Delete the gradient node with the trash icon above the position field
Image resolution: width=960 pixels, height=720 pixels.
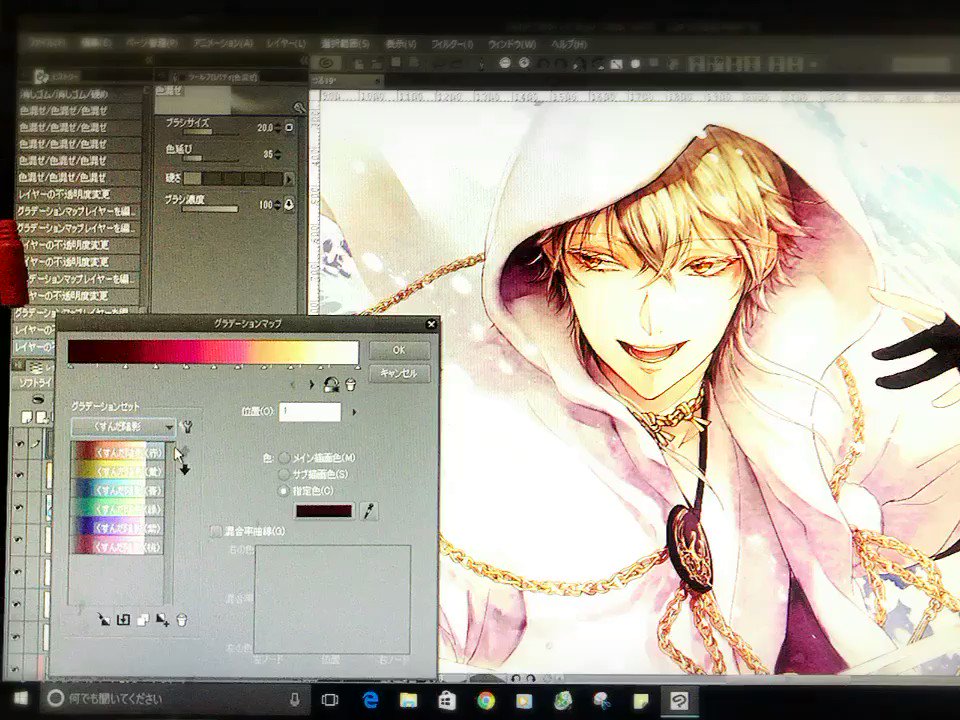[x=351, y=384]
